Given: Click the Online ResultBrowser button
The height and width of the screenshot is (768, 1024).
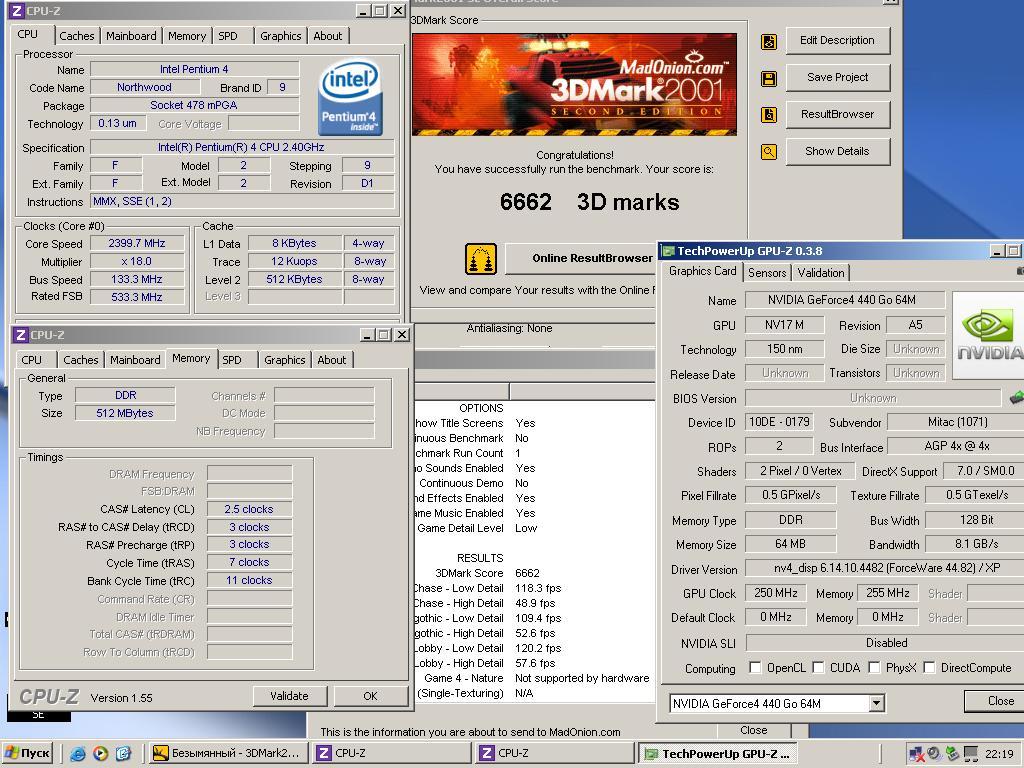Looking at the screenshot, I should (x=581, y=259).
